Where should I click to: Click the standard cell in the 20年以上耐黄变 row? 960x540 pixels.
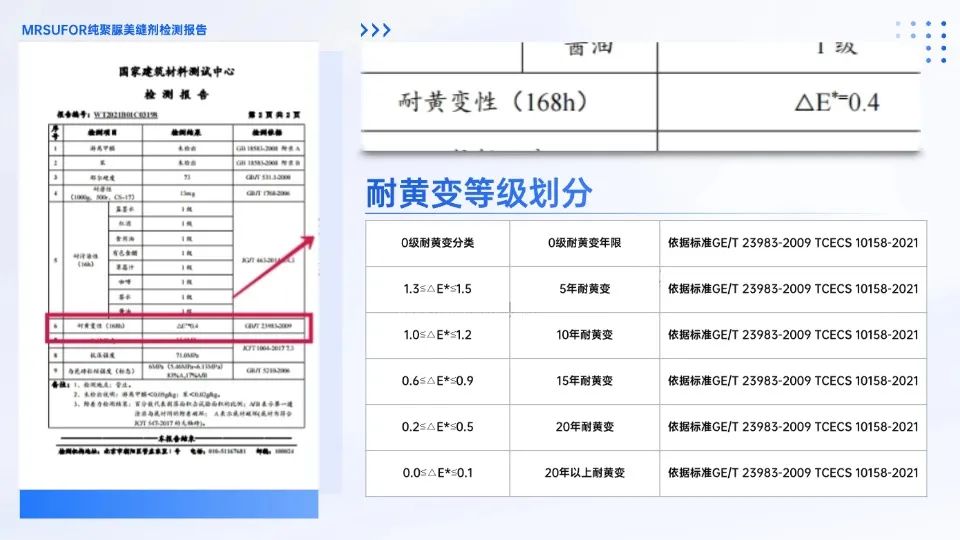[793, 473]
